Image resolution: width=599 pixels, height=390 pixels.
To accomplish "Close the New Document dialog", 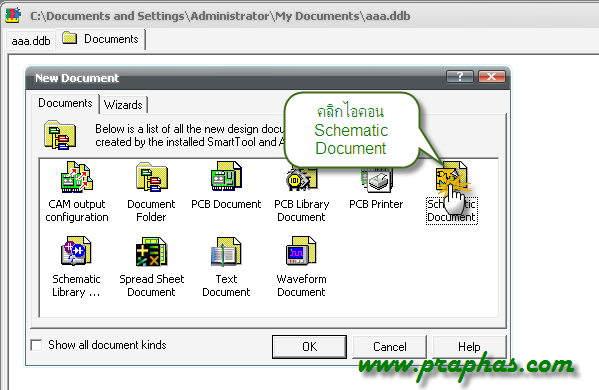I will tap(492, 77).
